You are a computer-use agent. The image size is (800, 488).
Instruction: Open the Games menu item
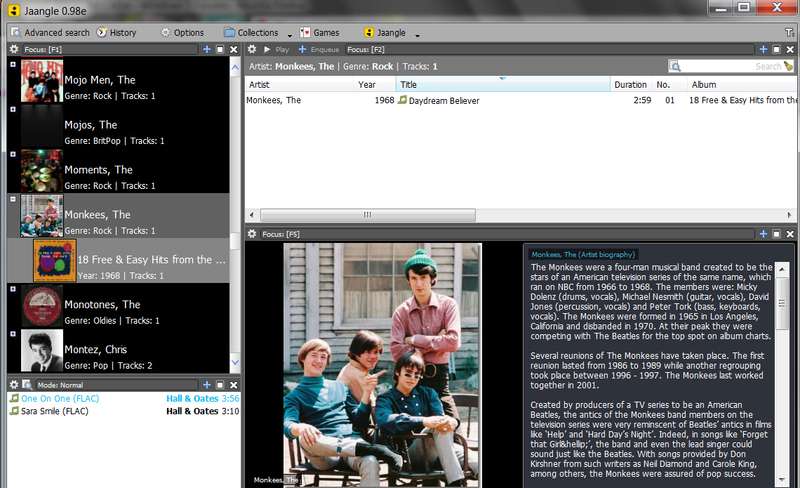(x=320, y=33)
